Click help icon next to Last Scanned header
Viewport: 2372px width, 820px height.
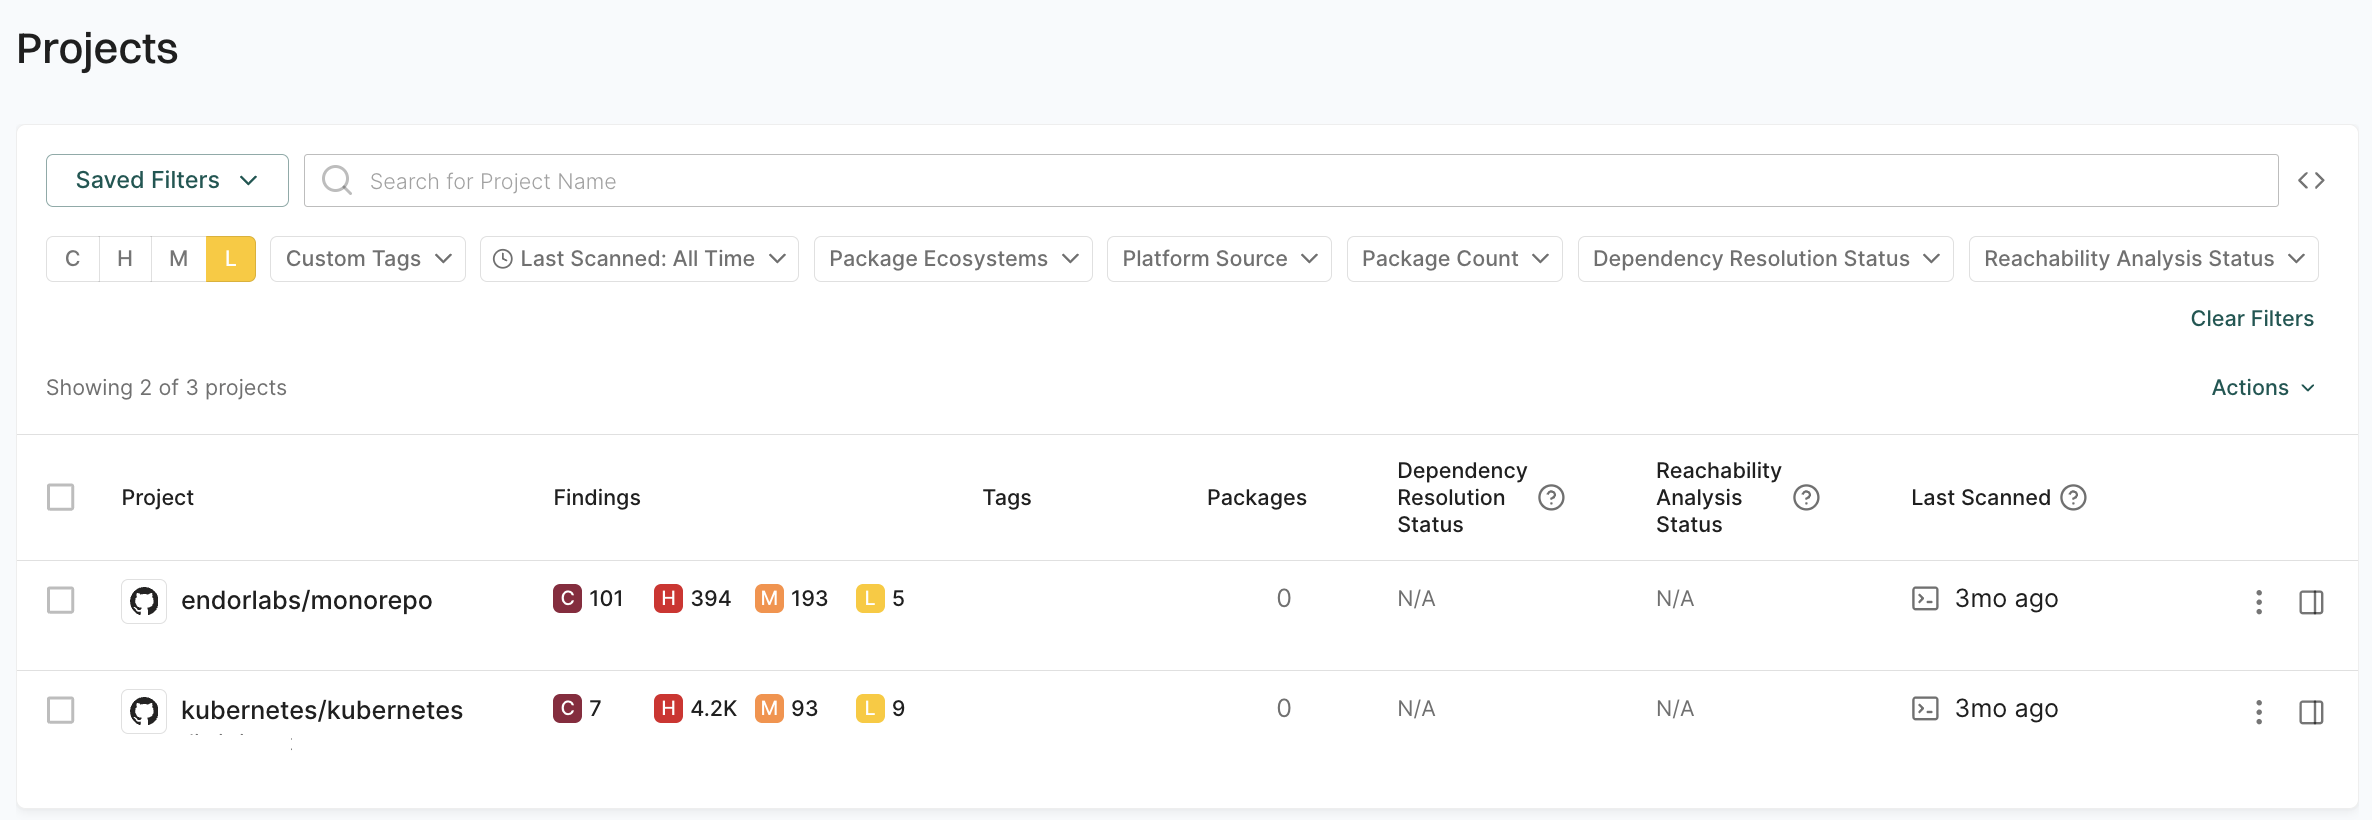click(x=2074, y=497)
